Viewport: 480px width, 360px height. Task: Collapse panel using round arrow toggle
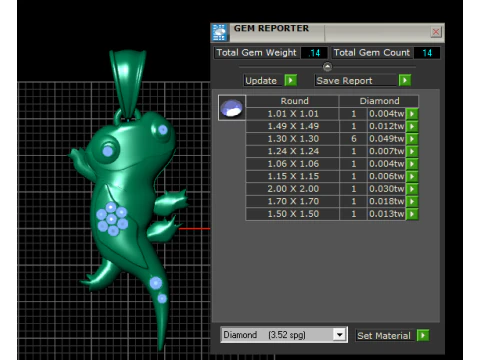pos(327,67)
